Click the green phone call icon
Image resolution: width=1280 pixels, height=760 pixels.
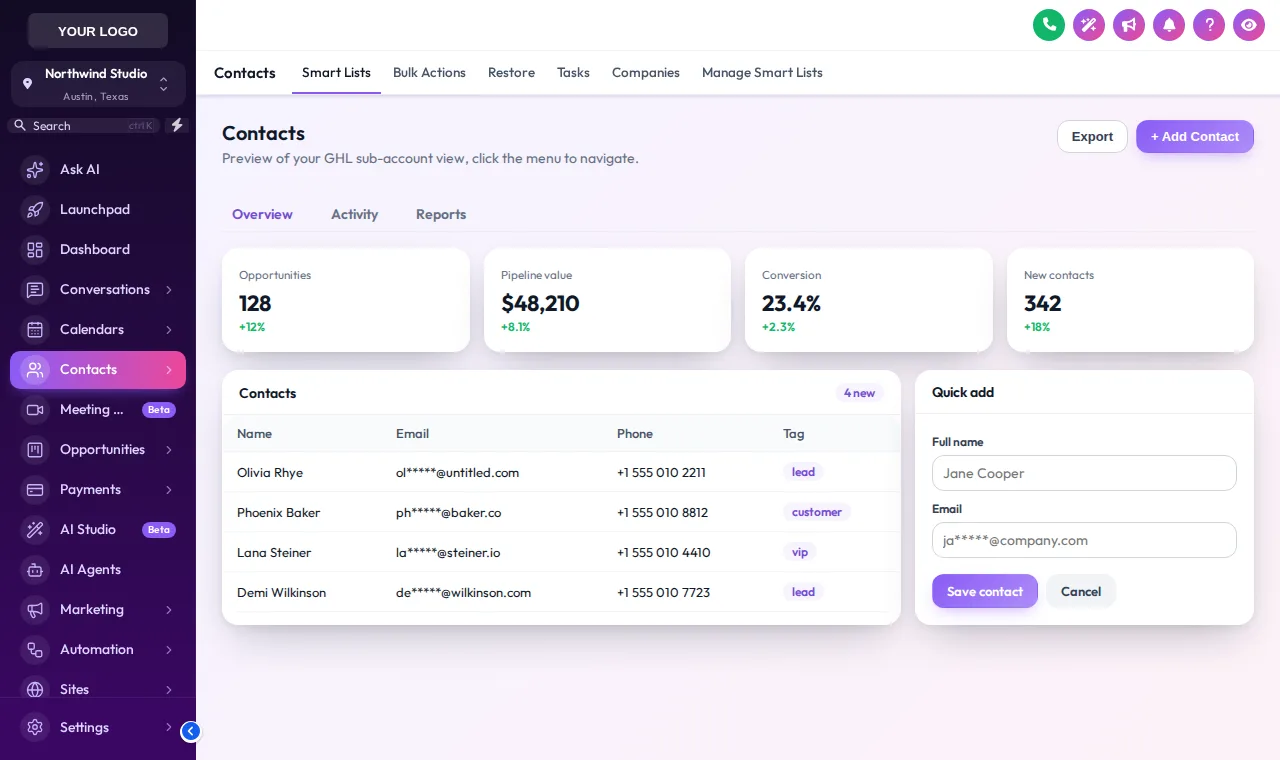pyautogui.click(x=1049, y=25)
